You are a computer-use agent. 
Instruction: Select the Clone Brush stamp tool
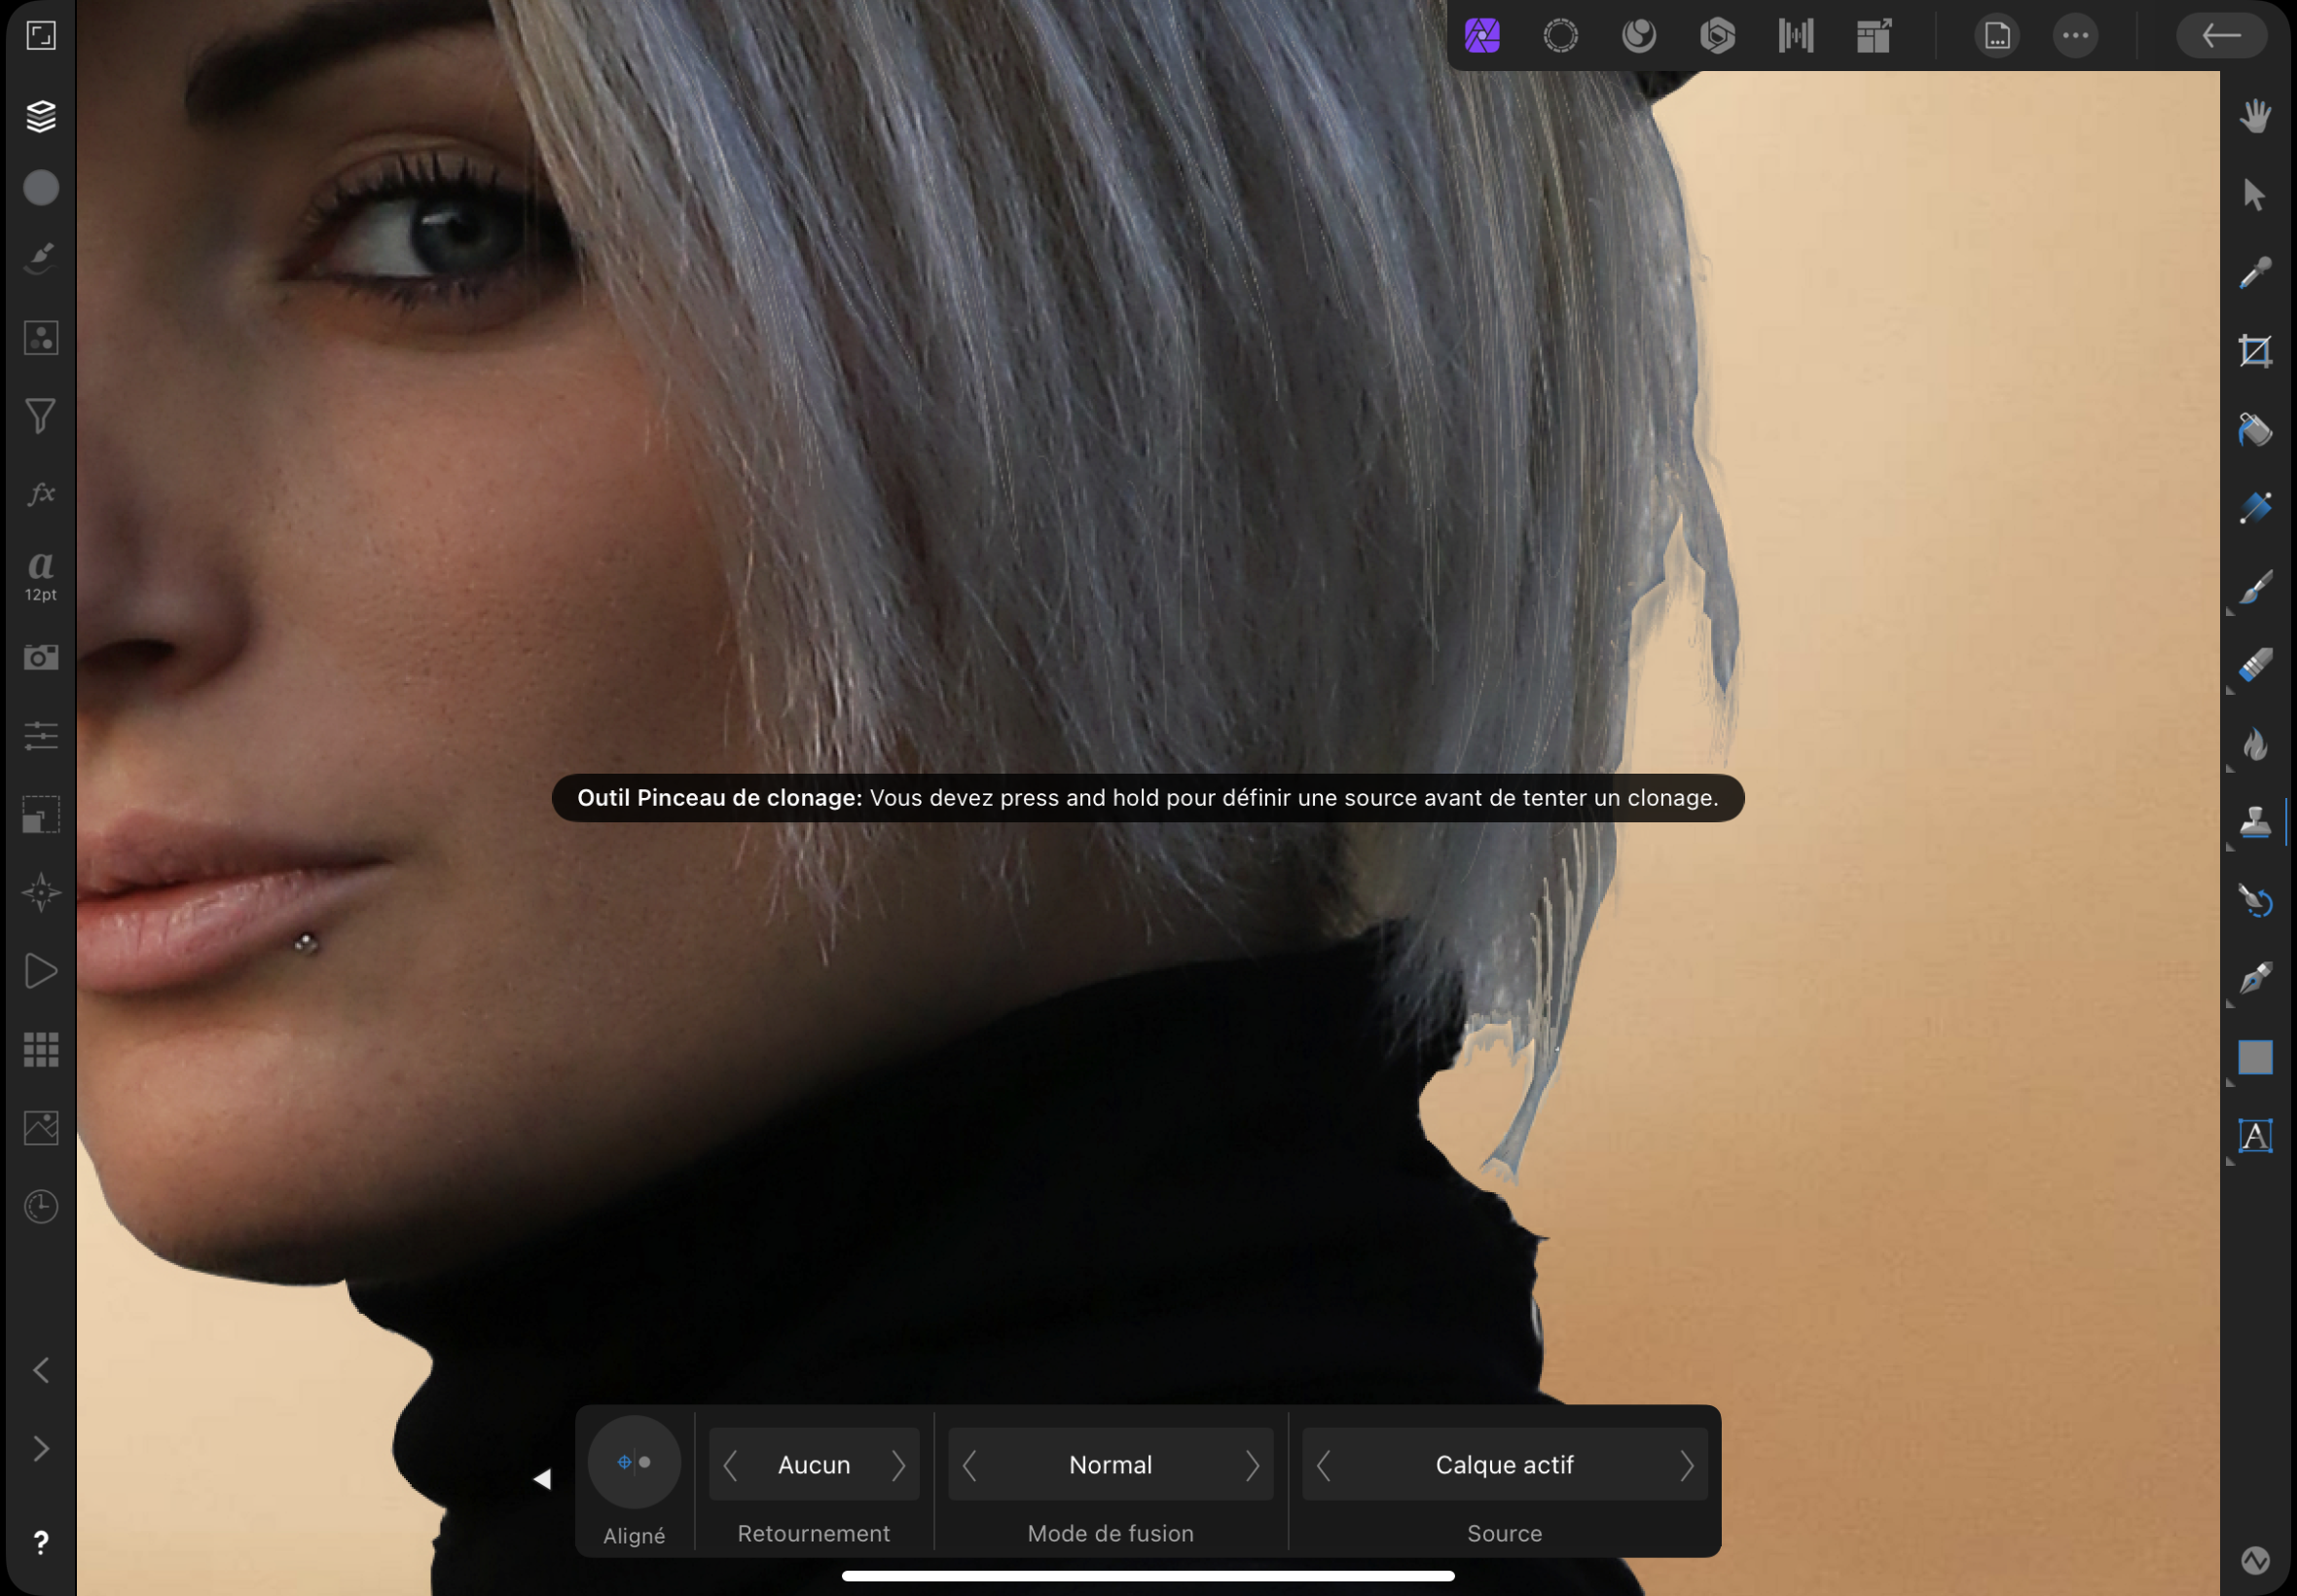coord(2255,822)
